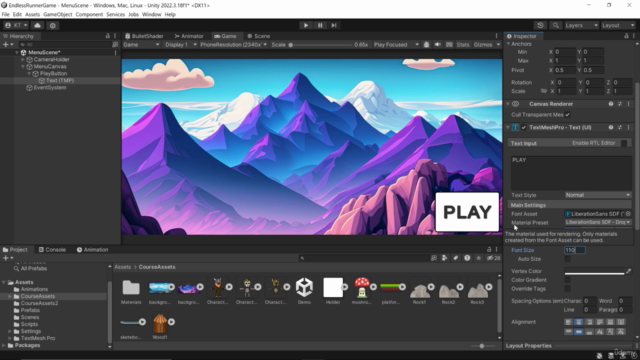The height and width of the screenshot is (360, 640).
Task: Lock the Inspector panel
Action: coord(626,36)
